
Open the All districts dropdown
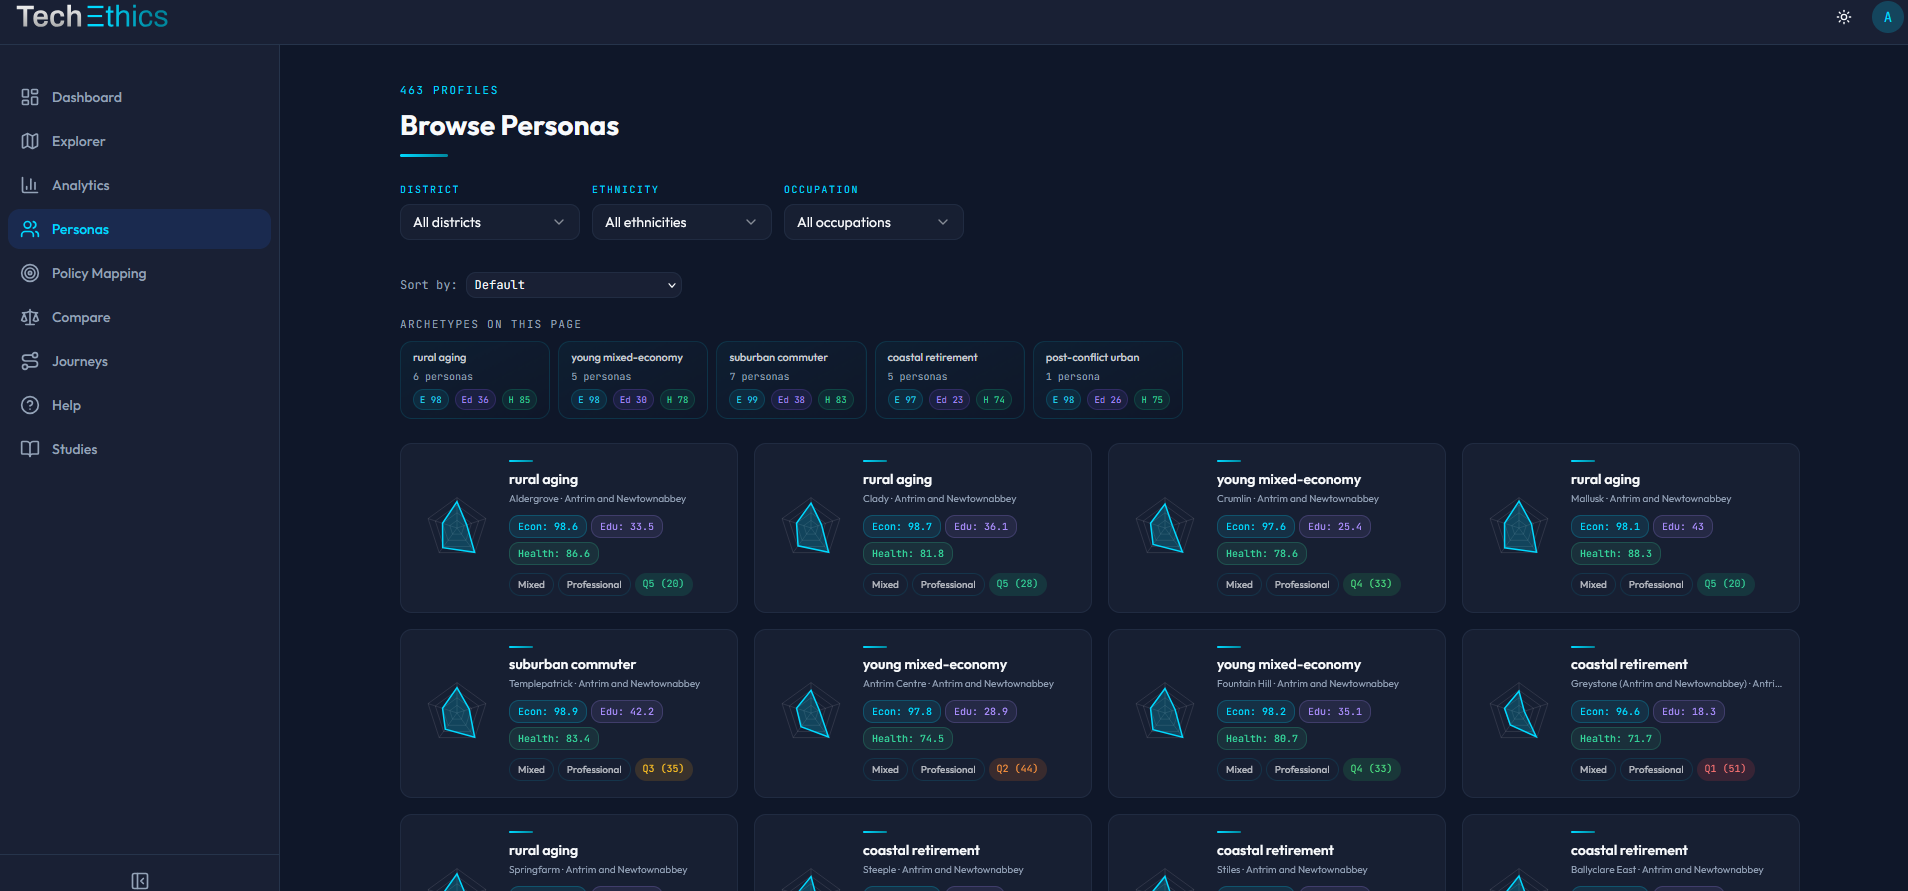point(490,222)
